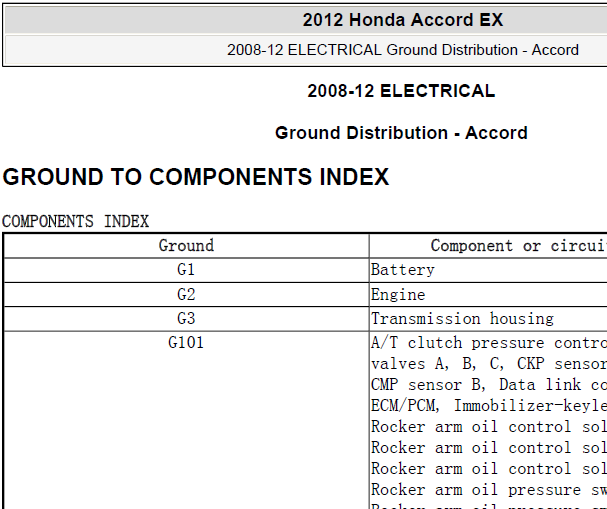
Task: Click the 'Ground' column header
Action: [x=186, y=245]
